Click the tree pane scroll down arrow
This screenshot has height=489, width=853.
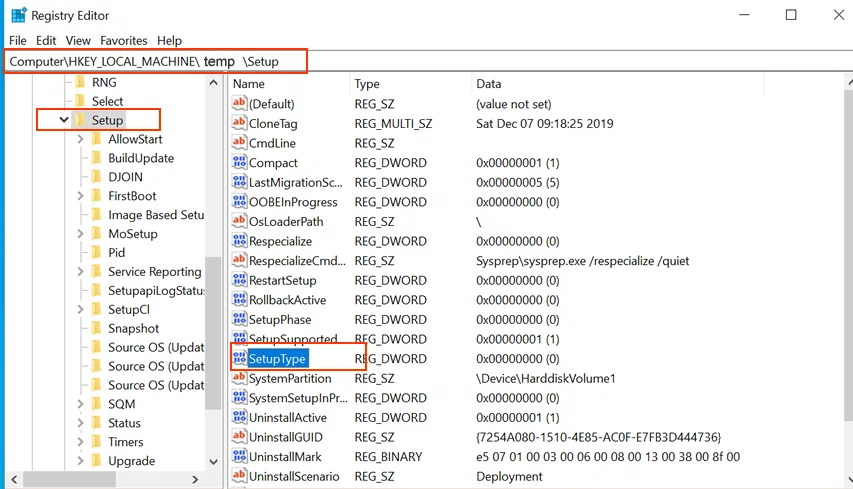point(213,462)
